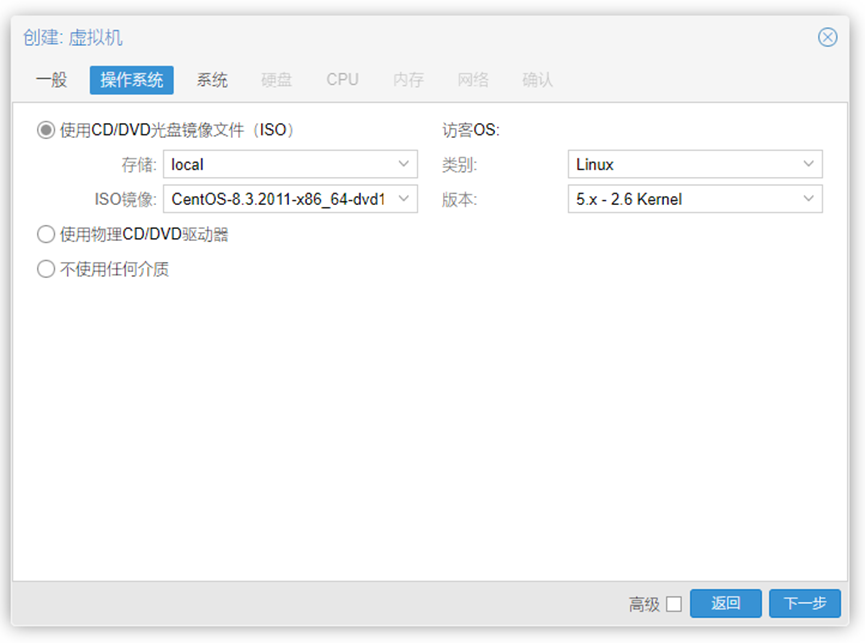This screenshot has height=643, width=865.
Task: Click the ISO镜像: label
Action: pyautogui.click(x=126, y=200)
